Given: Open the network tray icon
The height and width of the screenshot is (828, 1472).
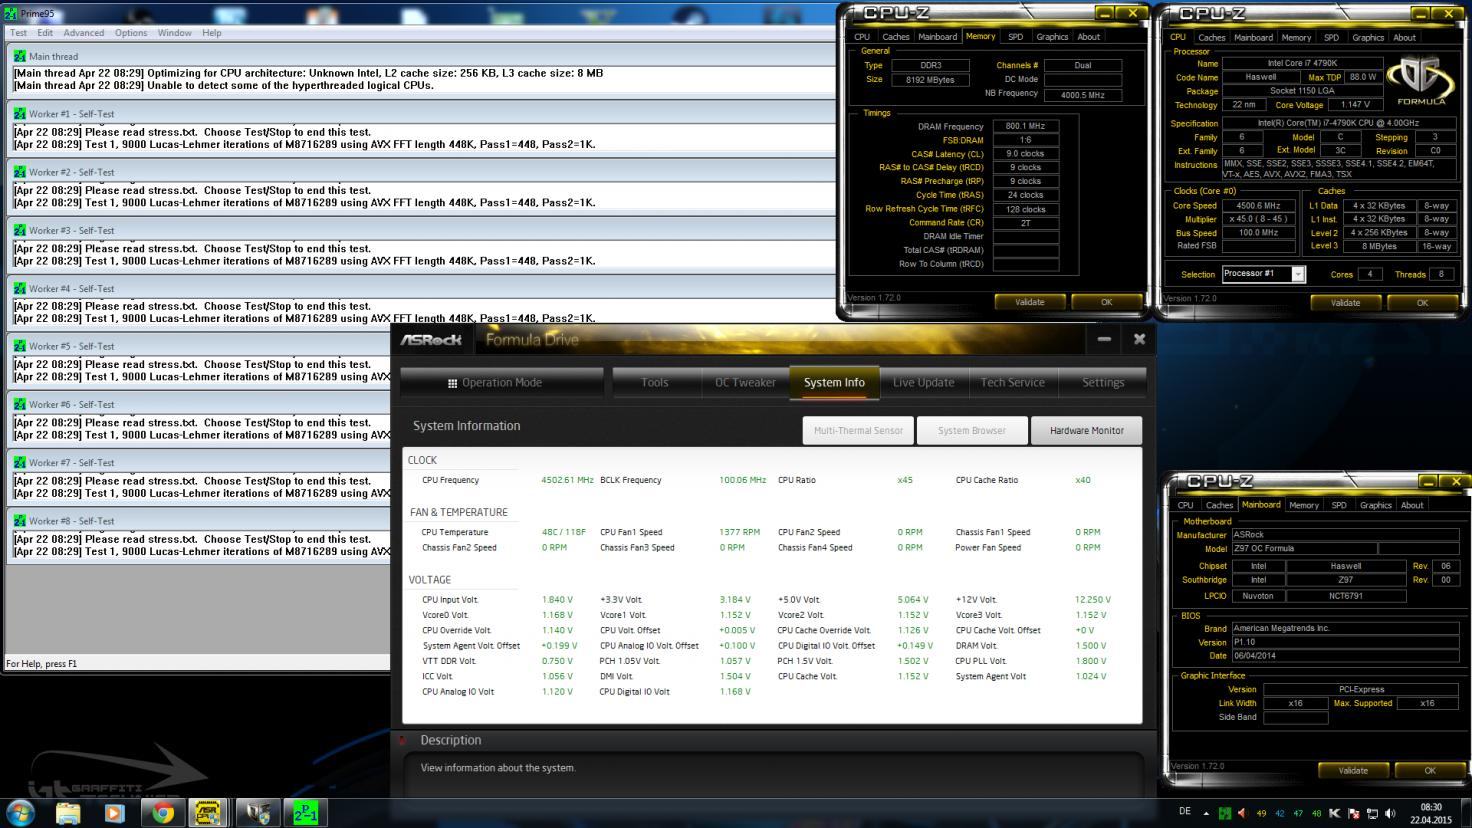Looking at the screenshot, I should pyautogui.click(x=1372, y=813).
